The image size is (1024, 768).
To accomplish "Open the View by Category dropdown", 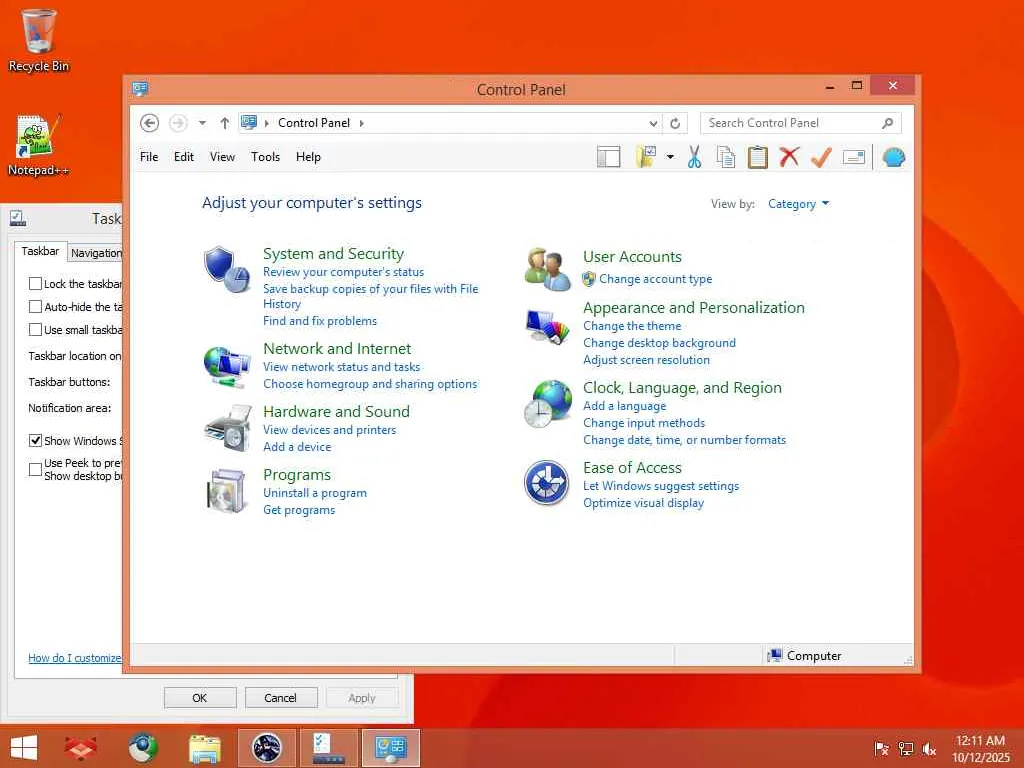I will click(798, 204).
